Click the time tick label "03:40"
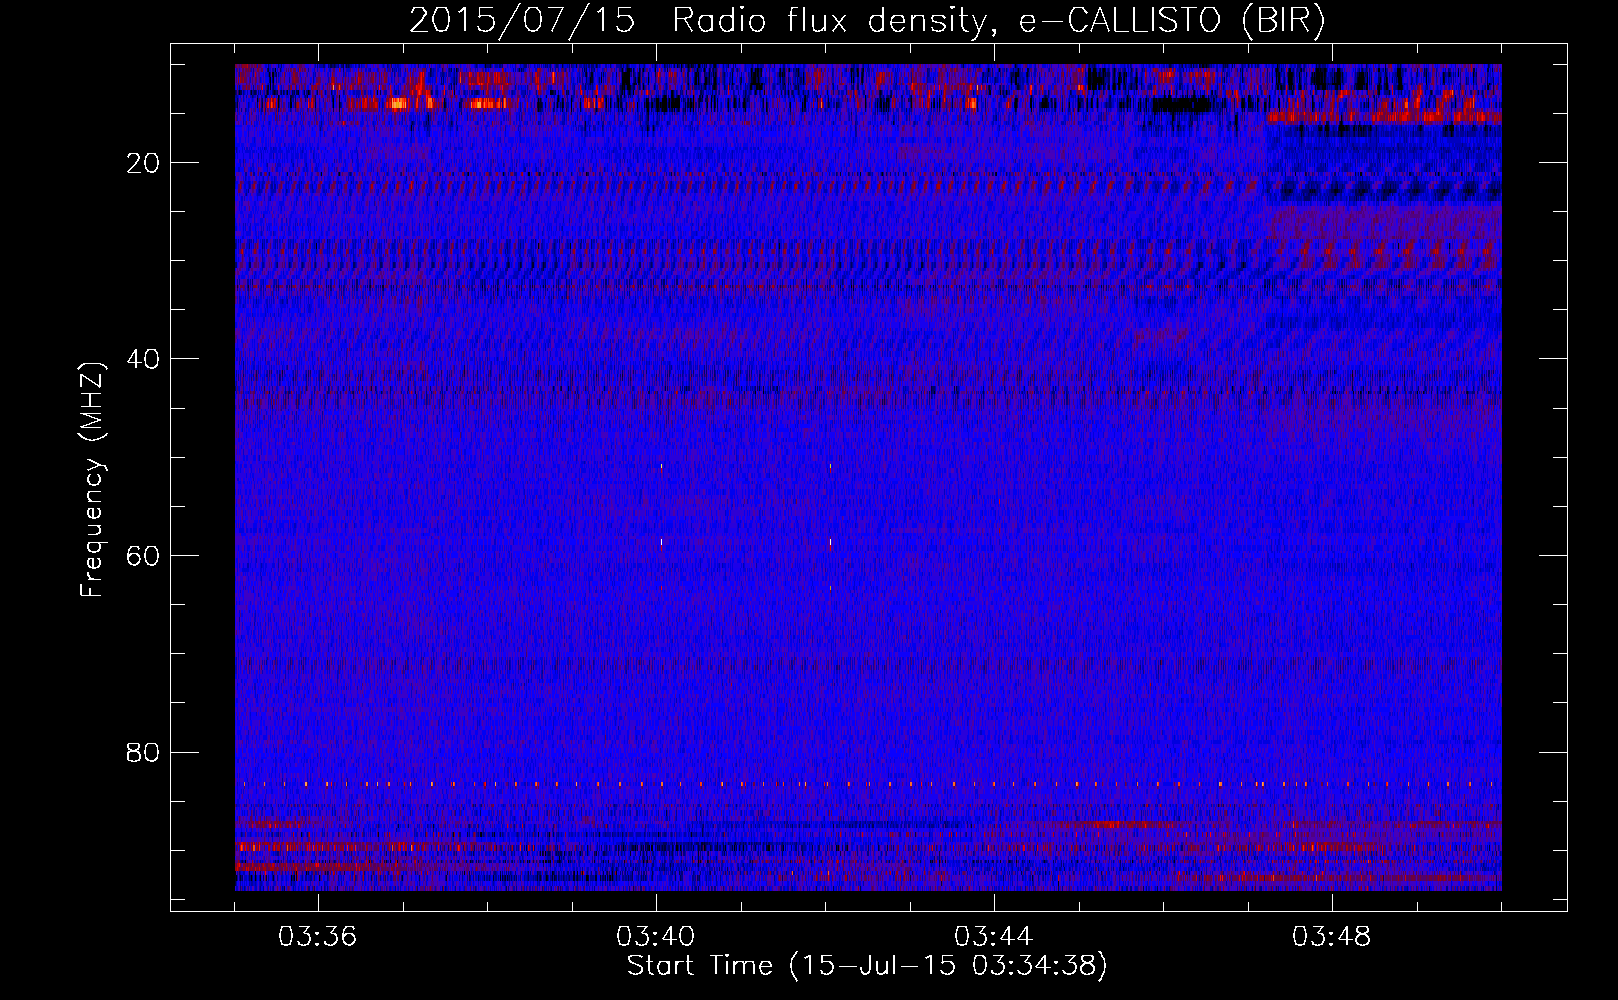Screen dimensions: 1618x1000 (656, 937)
